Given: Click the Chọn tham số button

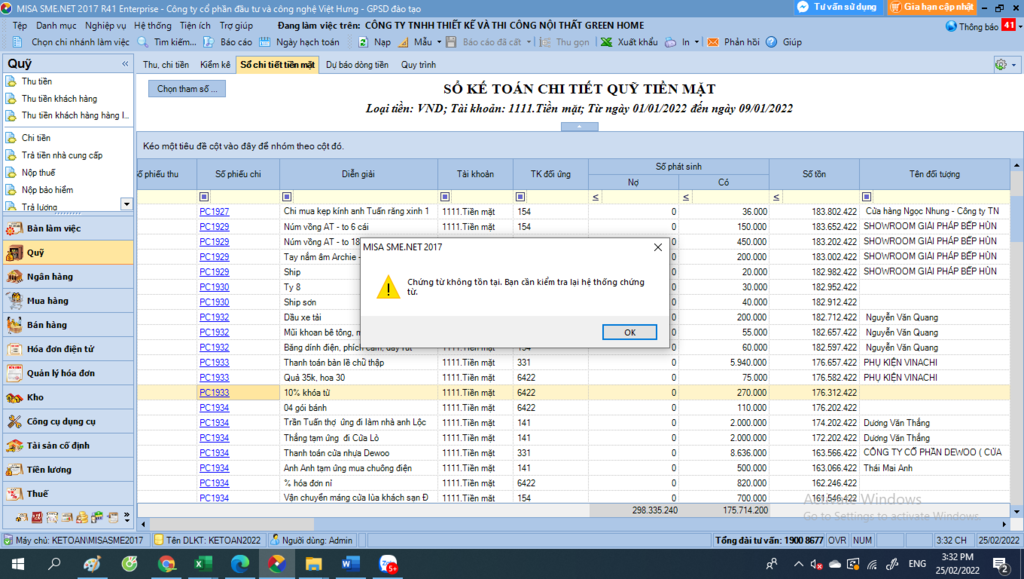Looking at the screenshot, I should pos(187,89).
